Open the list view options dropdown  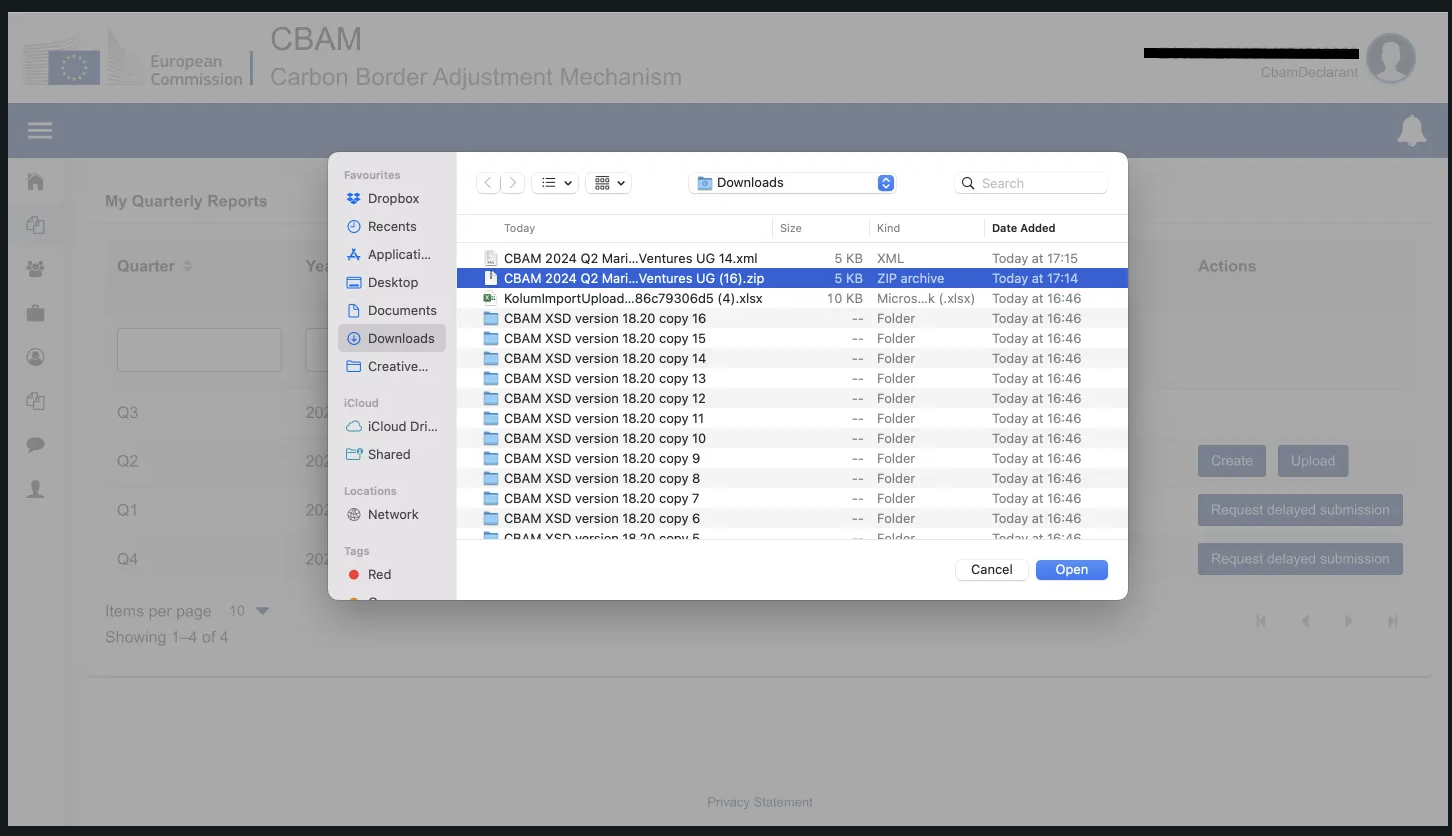coord(555,183)
